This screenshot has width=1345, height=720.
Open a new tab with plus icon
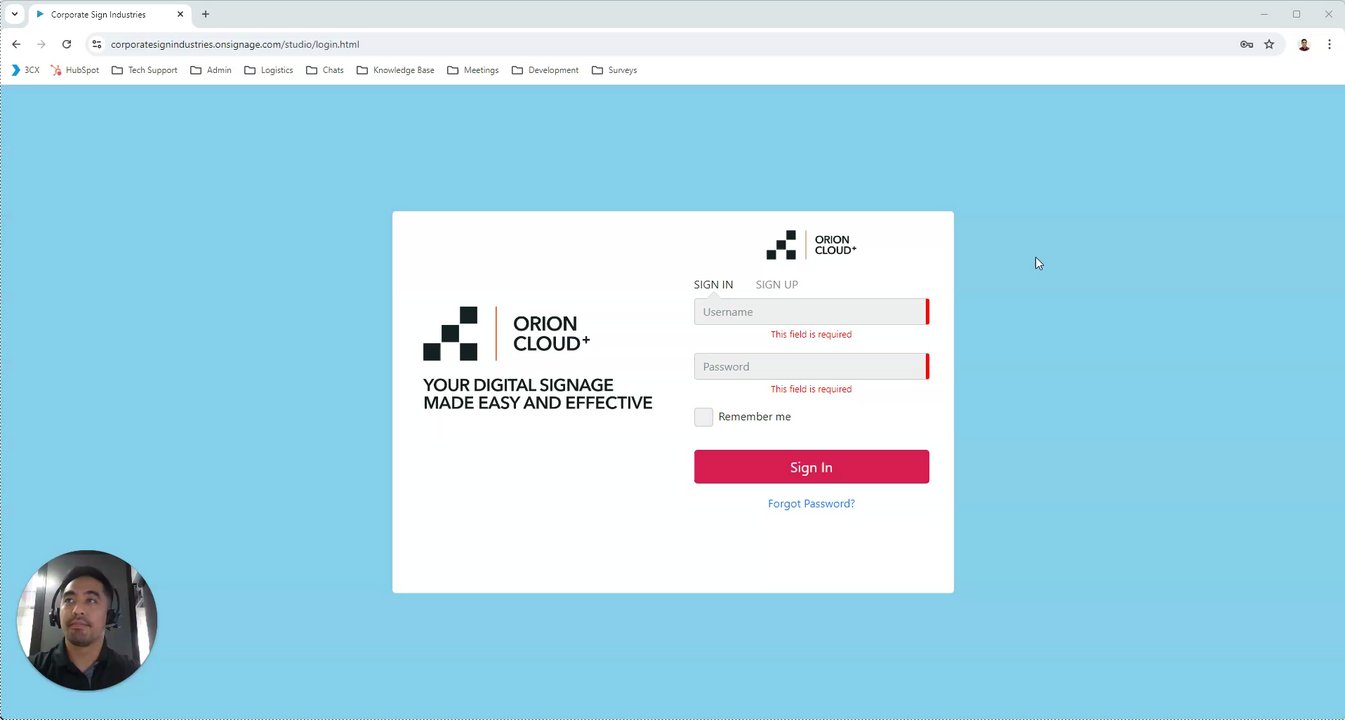pyautogui.click(x=205, y=14)
